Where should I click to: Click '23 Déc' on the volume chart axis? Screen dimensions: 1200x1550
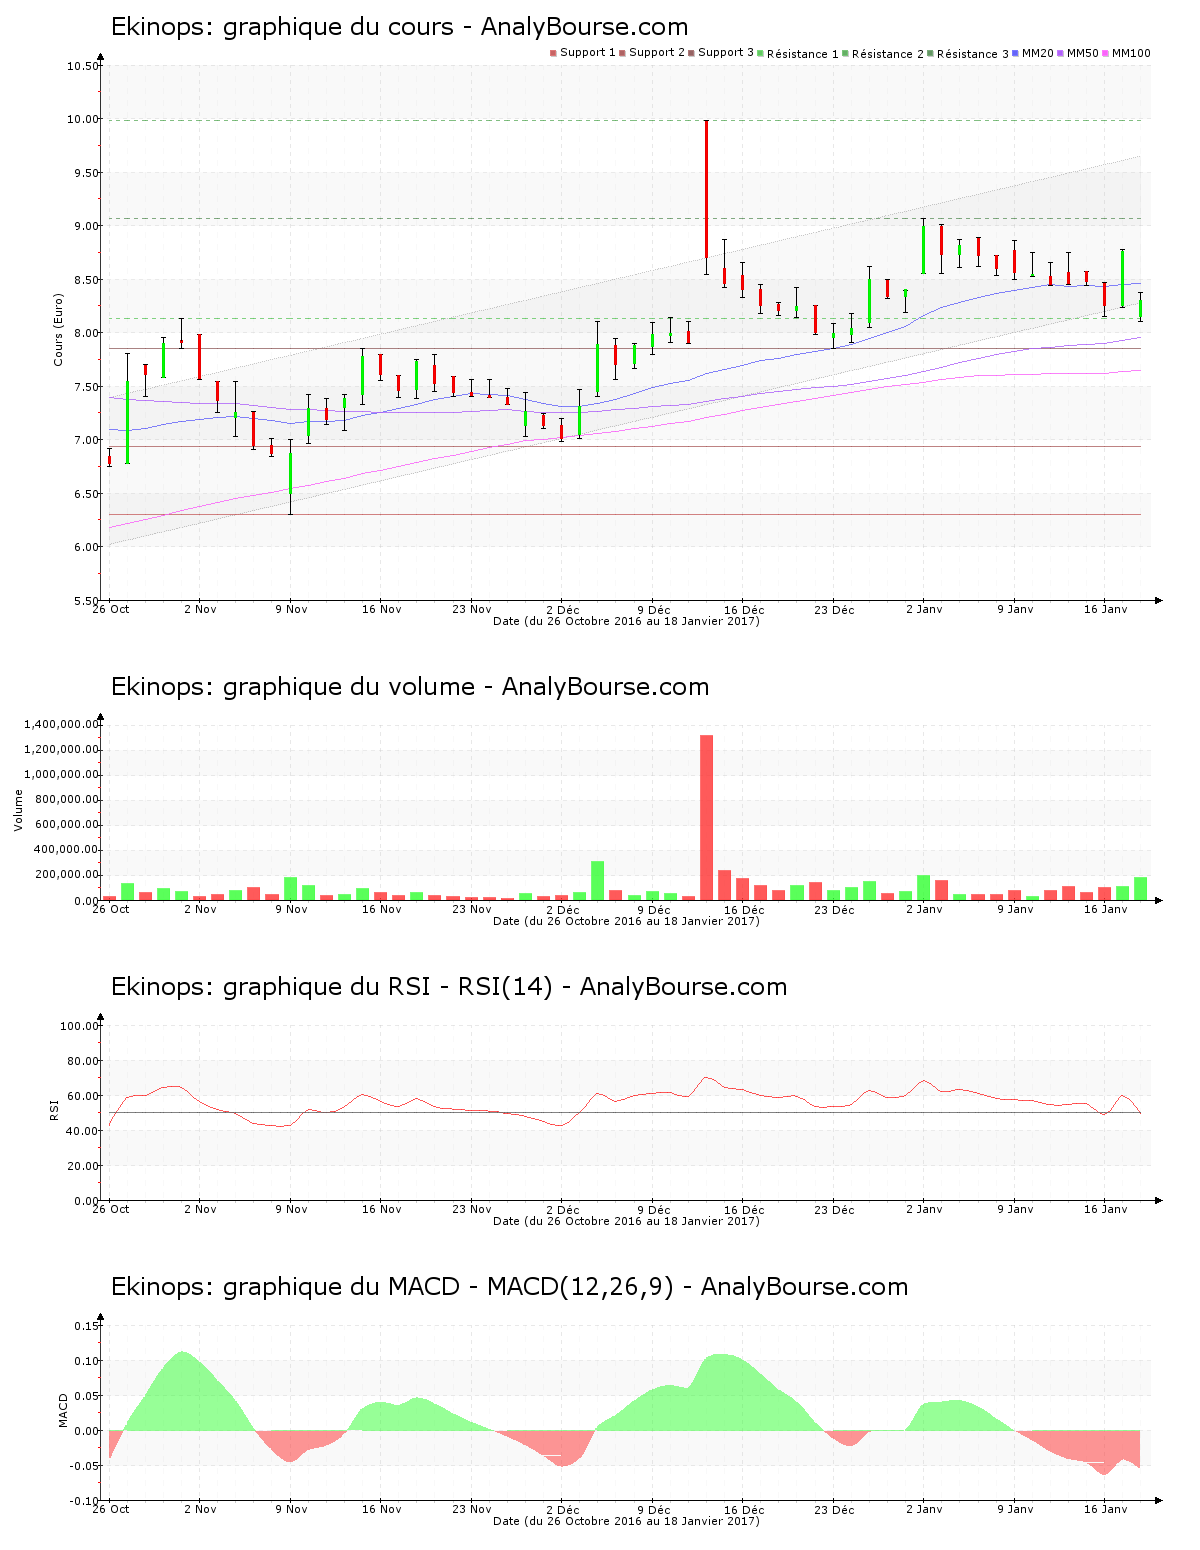point(834,909)
